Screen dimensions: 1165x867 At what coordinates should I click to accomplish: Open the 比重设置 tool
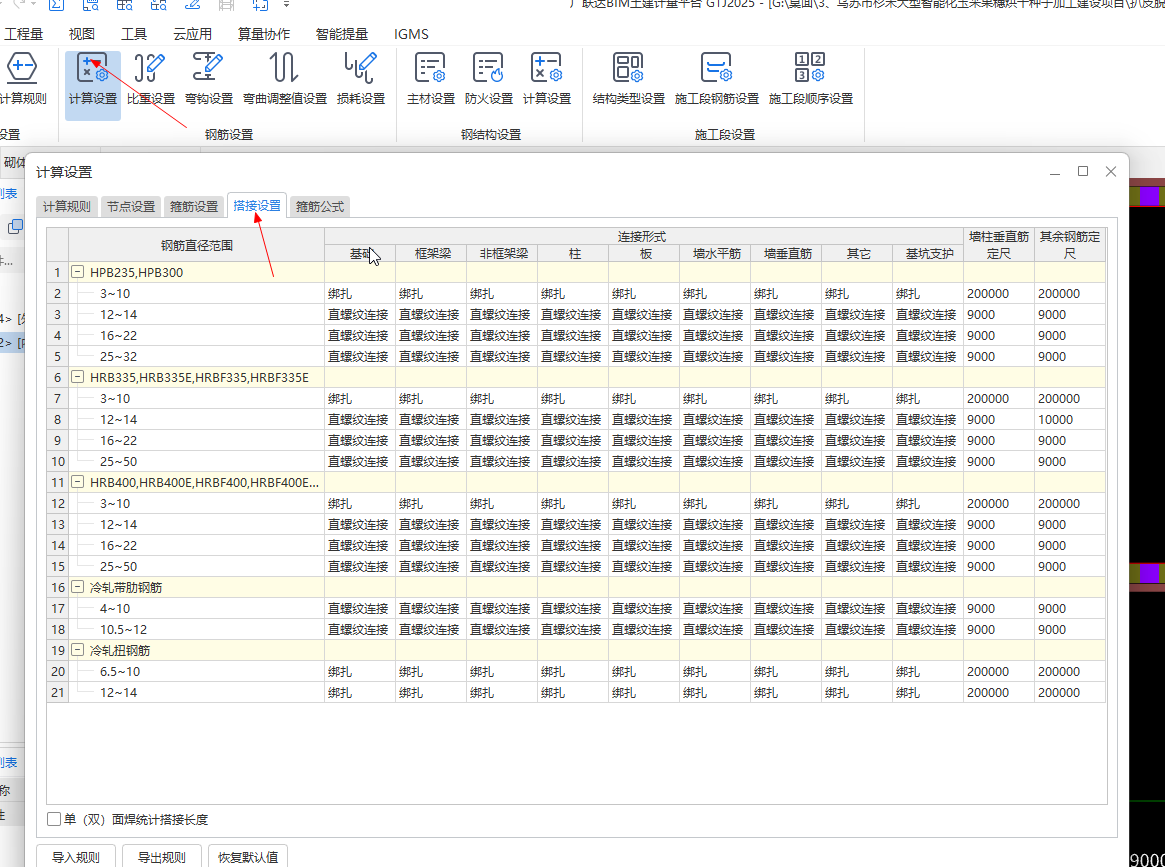click(151, 80)
